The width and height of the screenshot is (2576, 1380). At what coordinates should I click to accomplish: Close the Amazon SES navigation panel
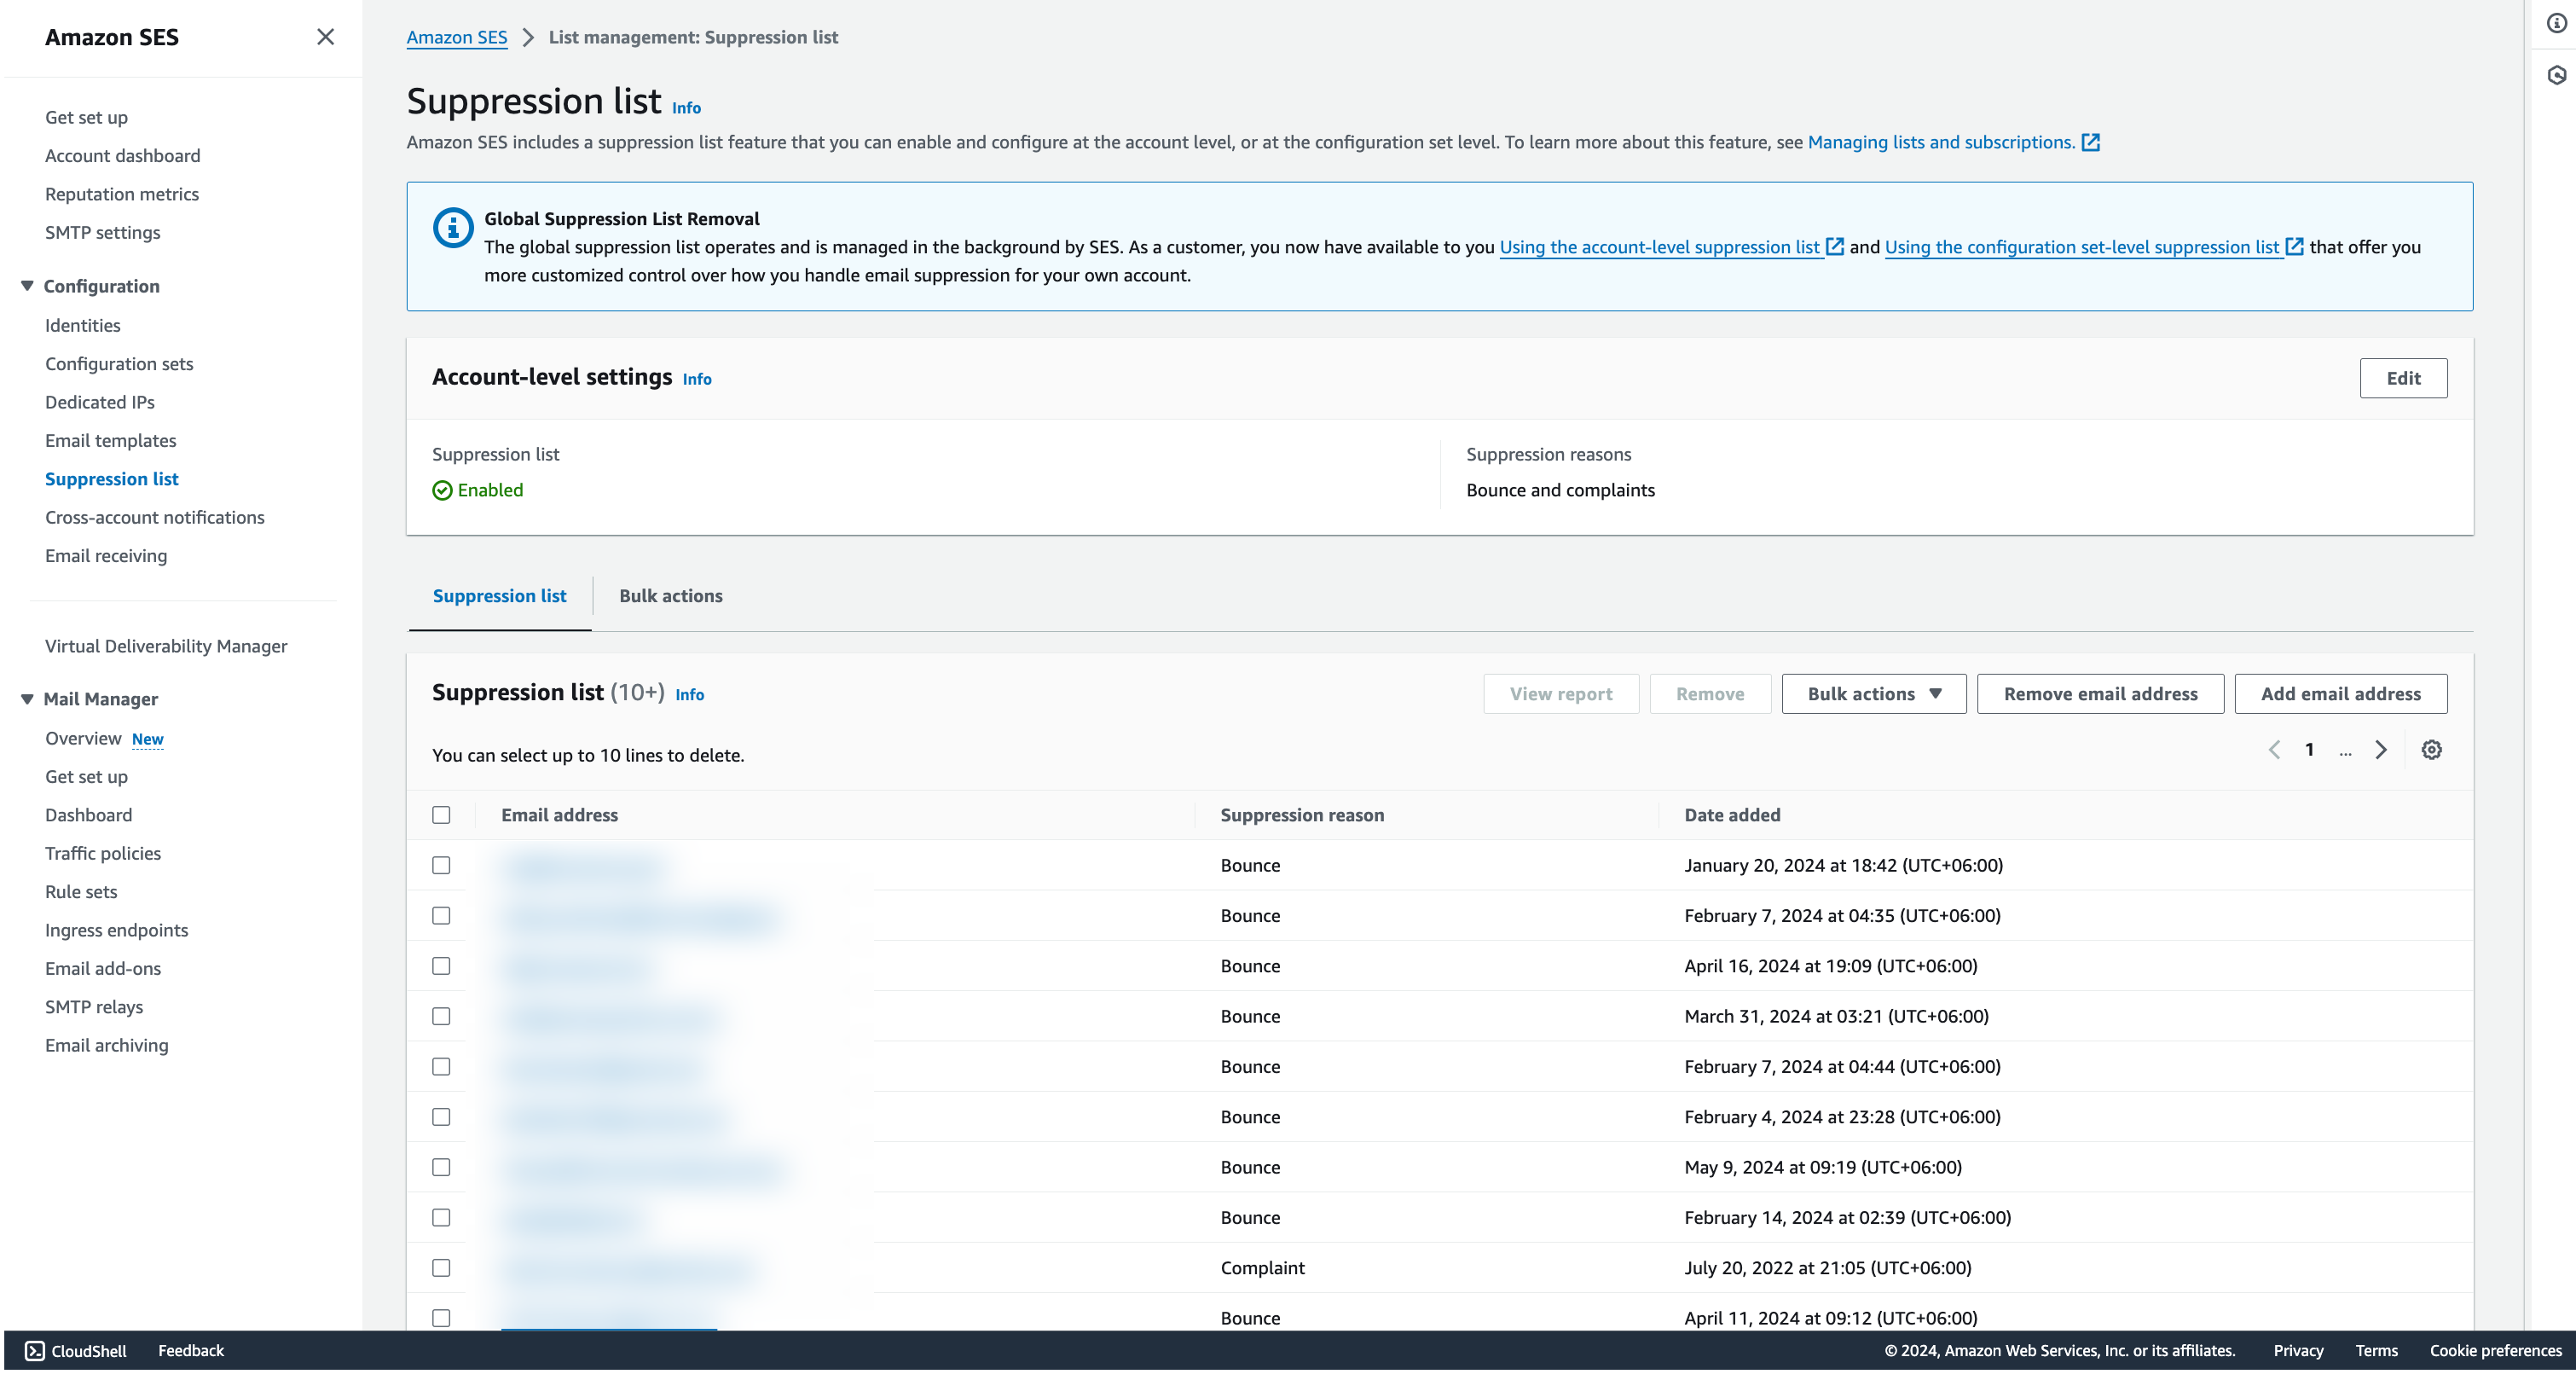pyautogui.click(x=325, y=37)
